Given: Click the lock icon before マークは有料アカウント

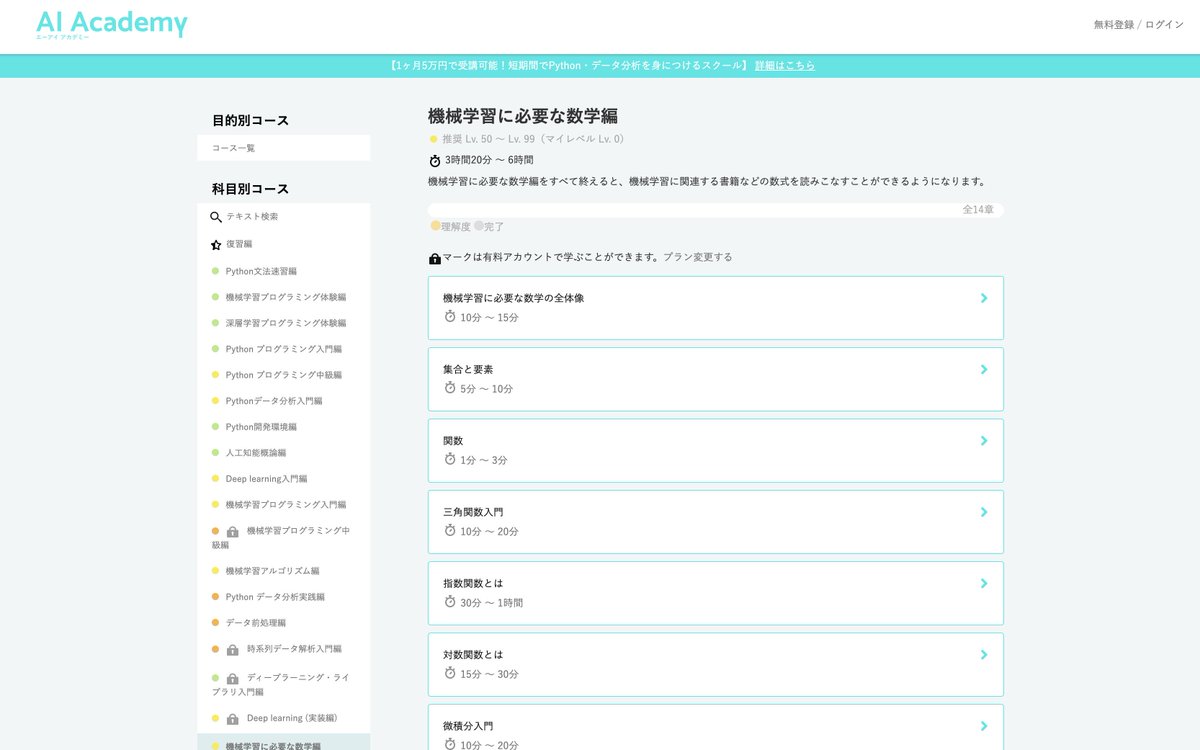Looking at the screenshot, I should pos(435,258).
